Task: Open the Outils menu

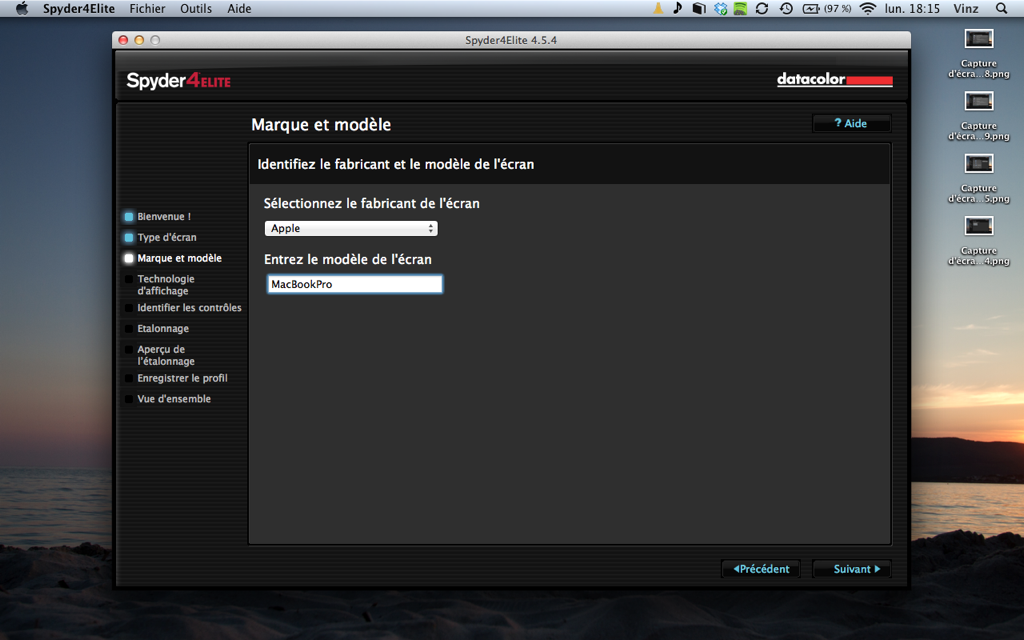Action: pyautogui.click(x=196, y=9)
